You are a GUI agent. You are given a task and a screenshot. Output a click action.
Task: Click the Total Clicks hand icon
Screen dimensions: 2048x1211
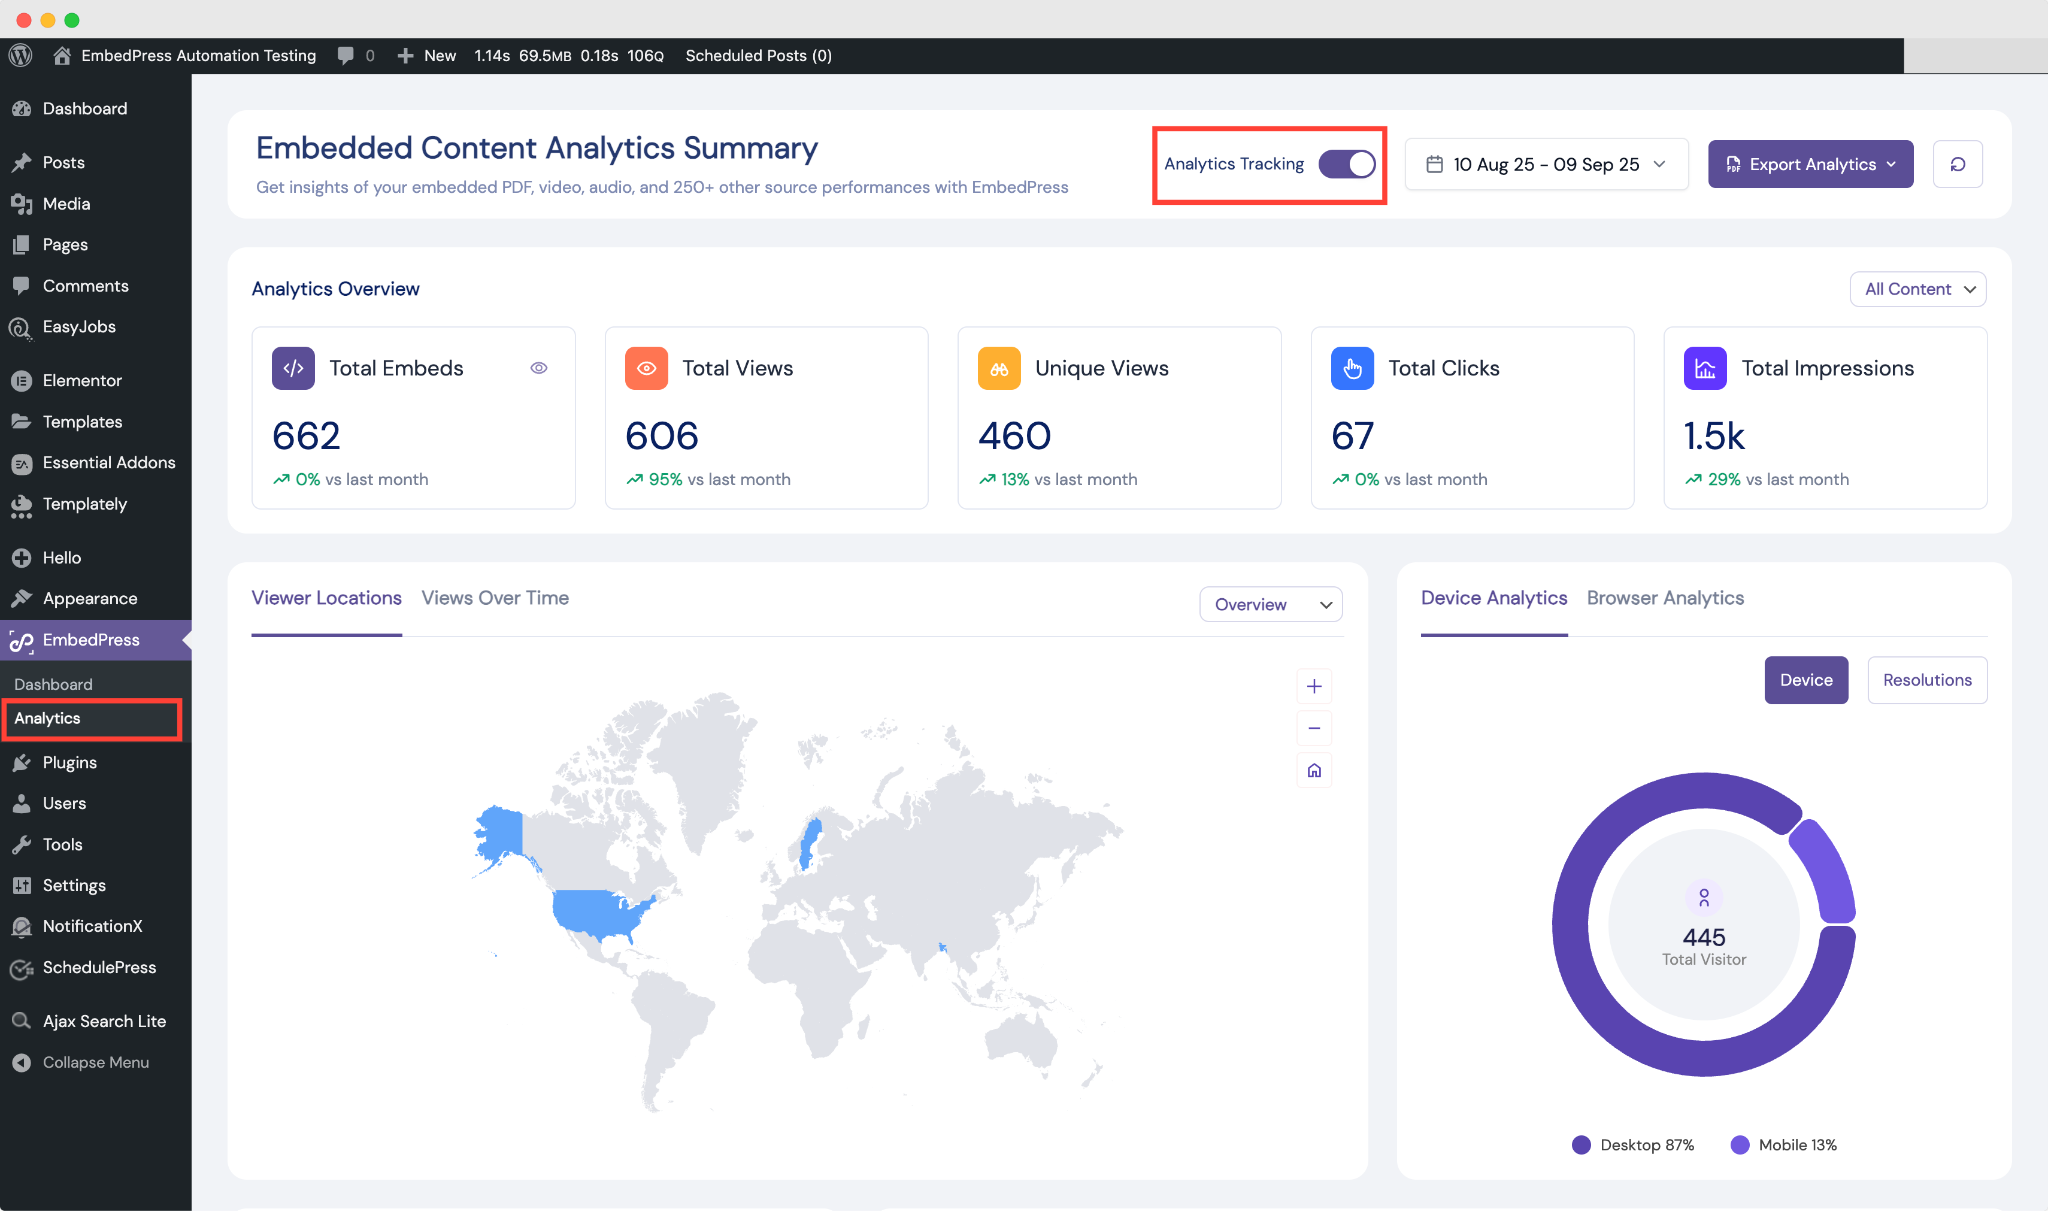pos(1352,368)
